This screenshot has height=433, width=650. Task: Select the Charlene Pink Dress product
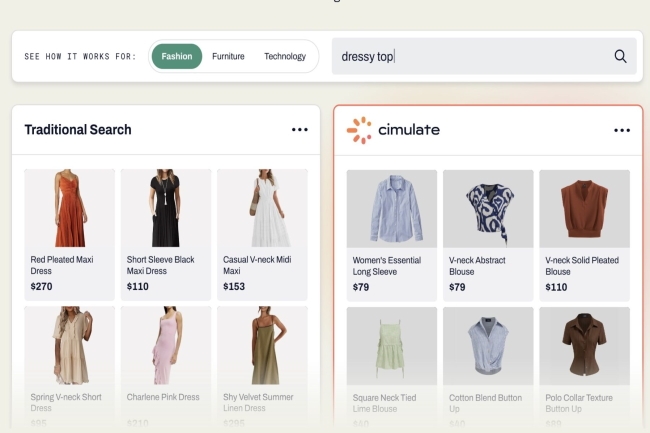point(166,346)
